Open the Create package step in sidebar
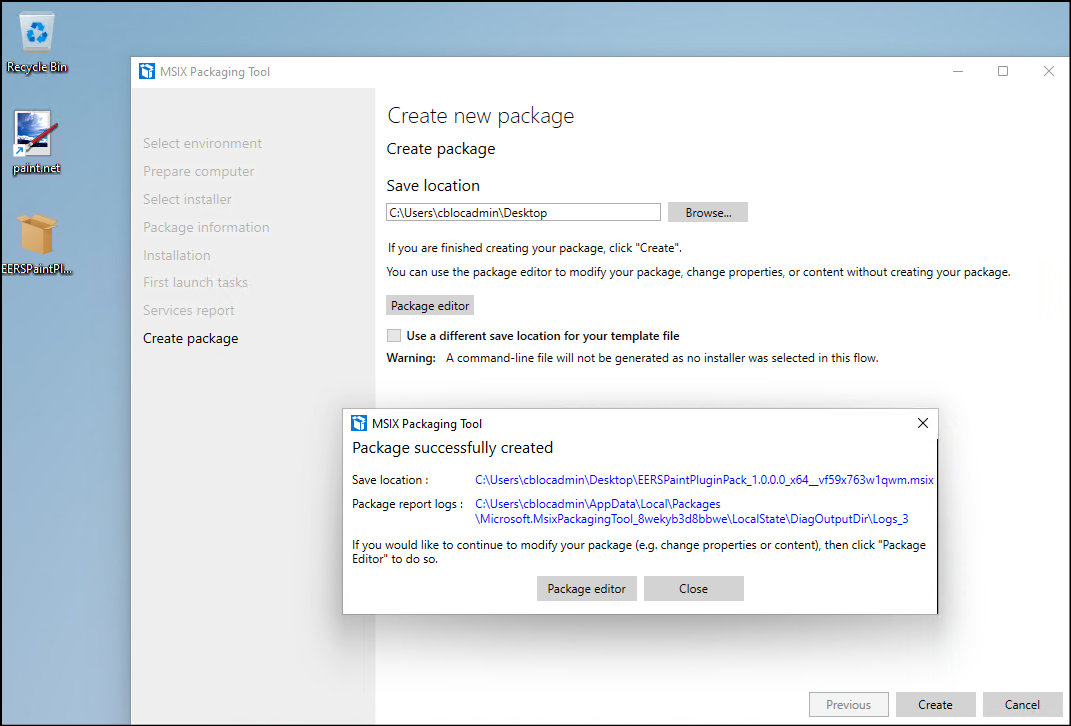Viewport: 1071px width, 726px height. click(190, 338)
